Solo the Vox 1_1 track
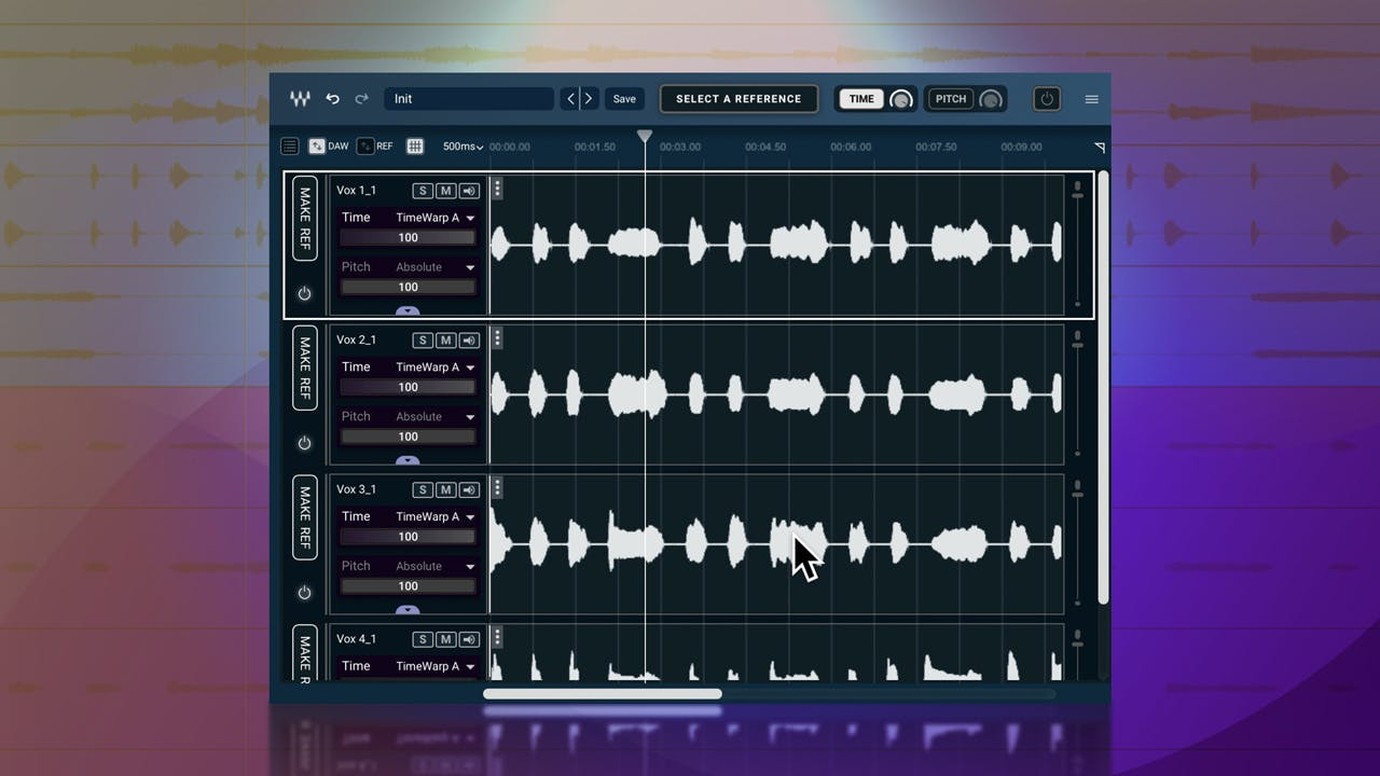Viewport: 1380px width, 776px height. 422,190
